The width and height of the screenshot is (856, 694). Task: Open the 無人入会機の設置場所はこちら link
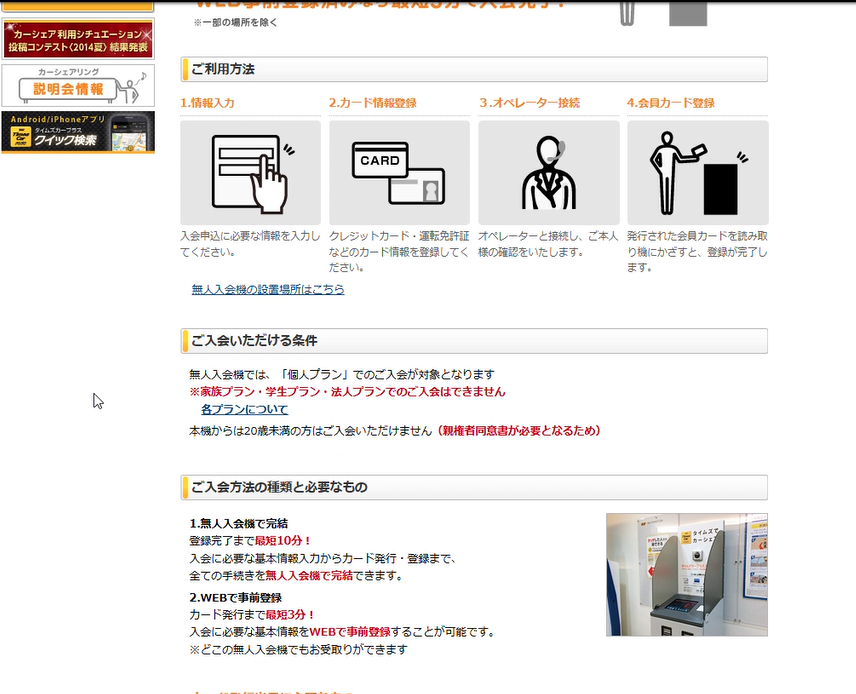(x=268, y=289)
